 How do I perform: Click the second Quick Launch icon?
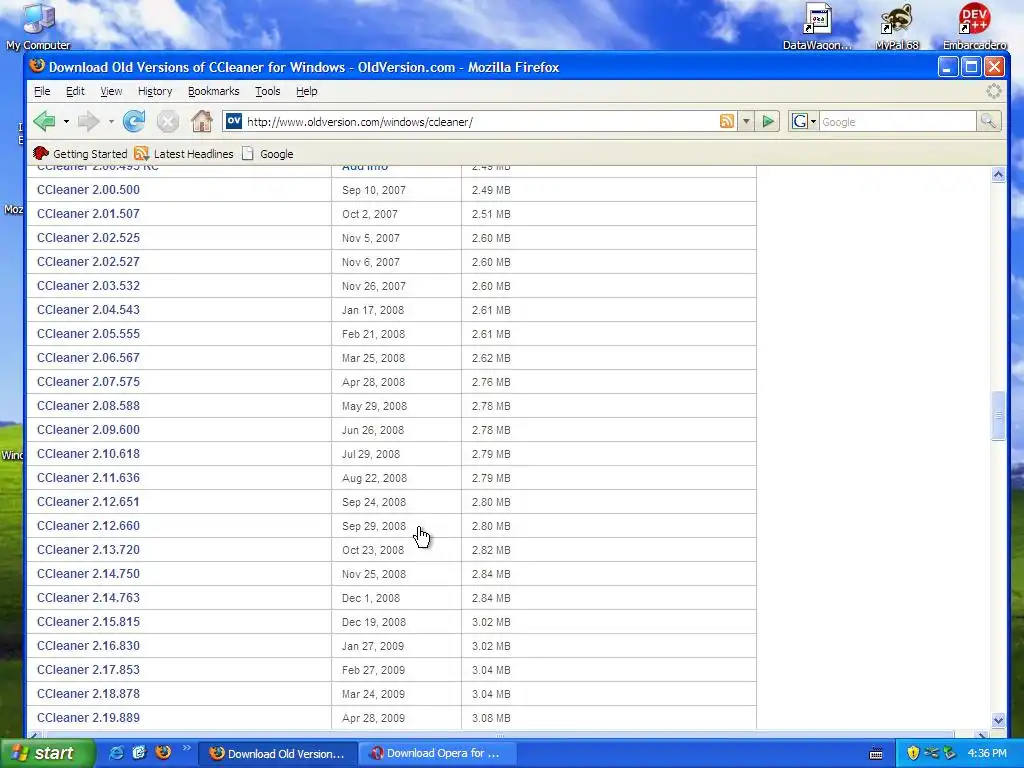point(139,753)
